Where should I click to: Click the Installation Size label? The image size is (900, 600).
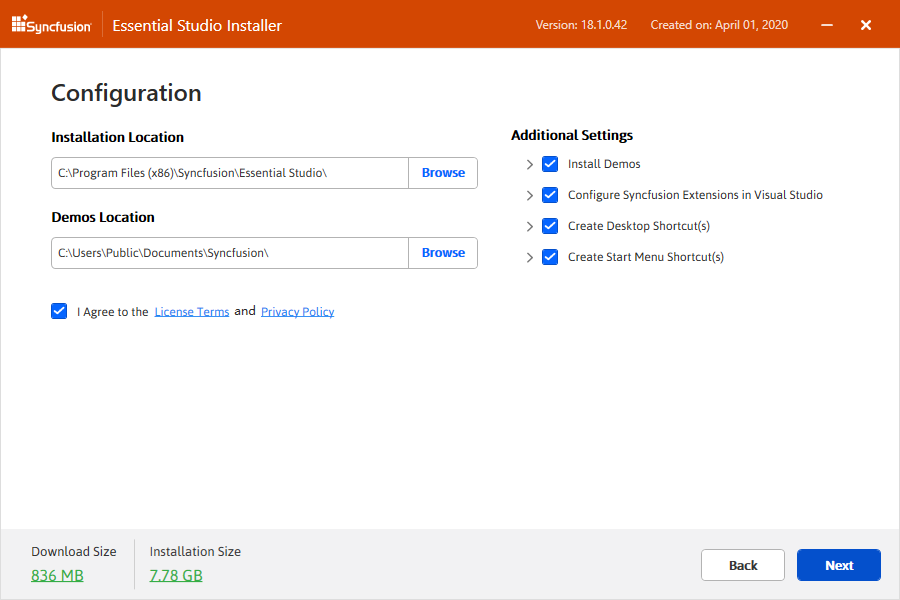tap(195, 552)
